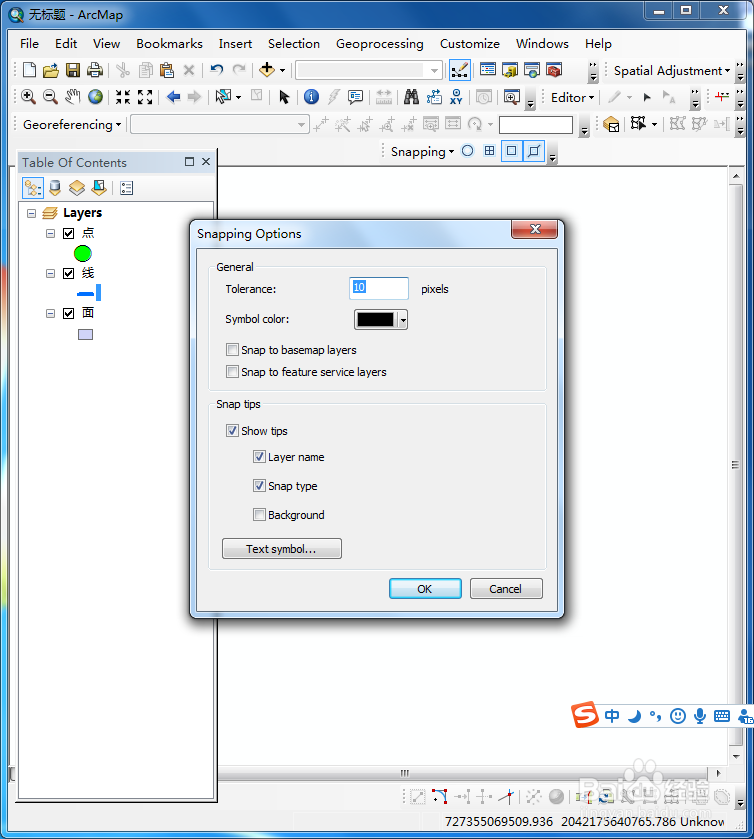Toggle Edge Snapping icon
Screen dimensions: 754x839
tap(534, 151)
